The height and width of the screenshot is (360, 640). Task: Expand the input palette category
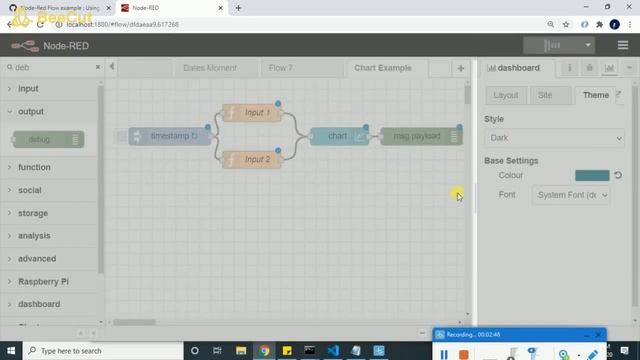pyautogui.click(x=49, y=89)
